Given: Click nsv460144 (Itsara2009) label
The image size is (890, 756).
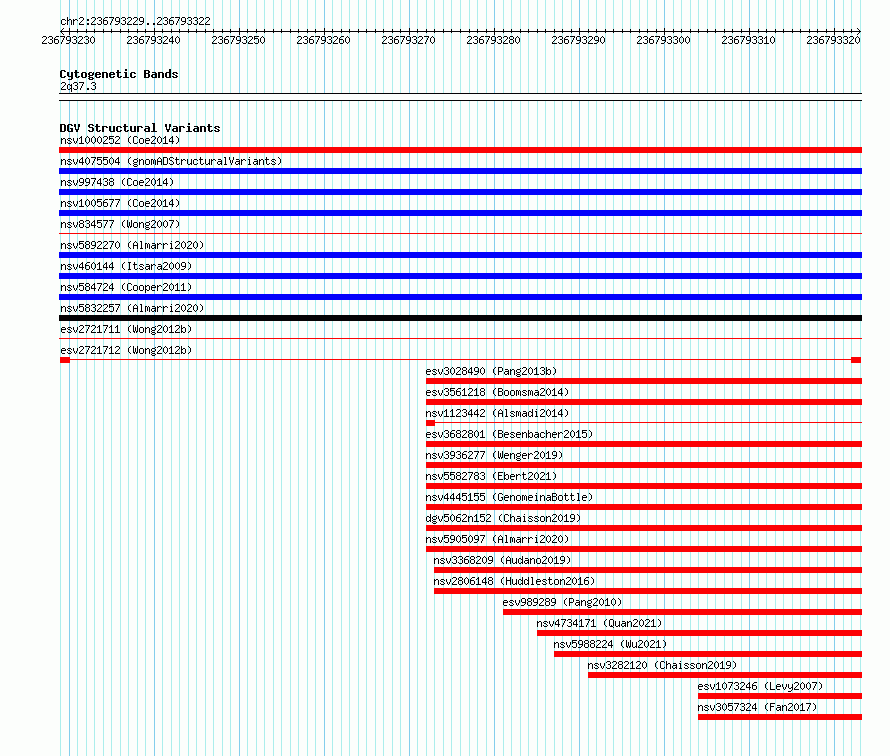Looking at the screenshot, I should (x=126, y=266).
